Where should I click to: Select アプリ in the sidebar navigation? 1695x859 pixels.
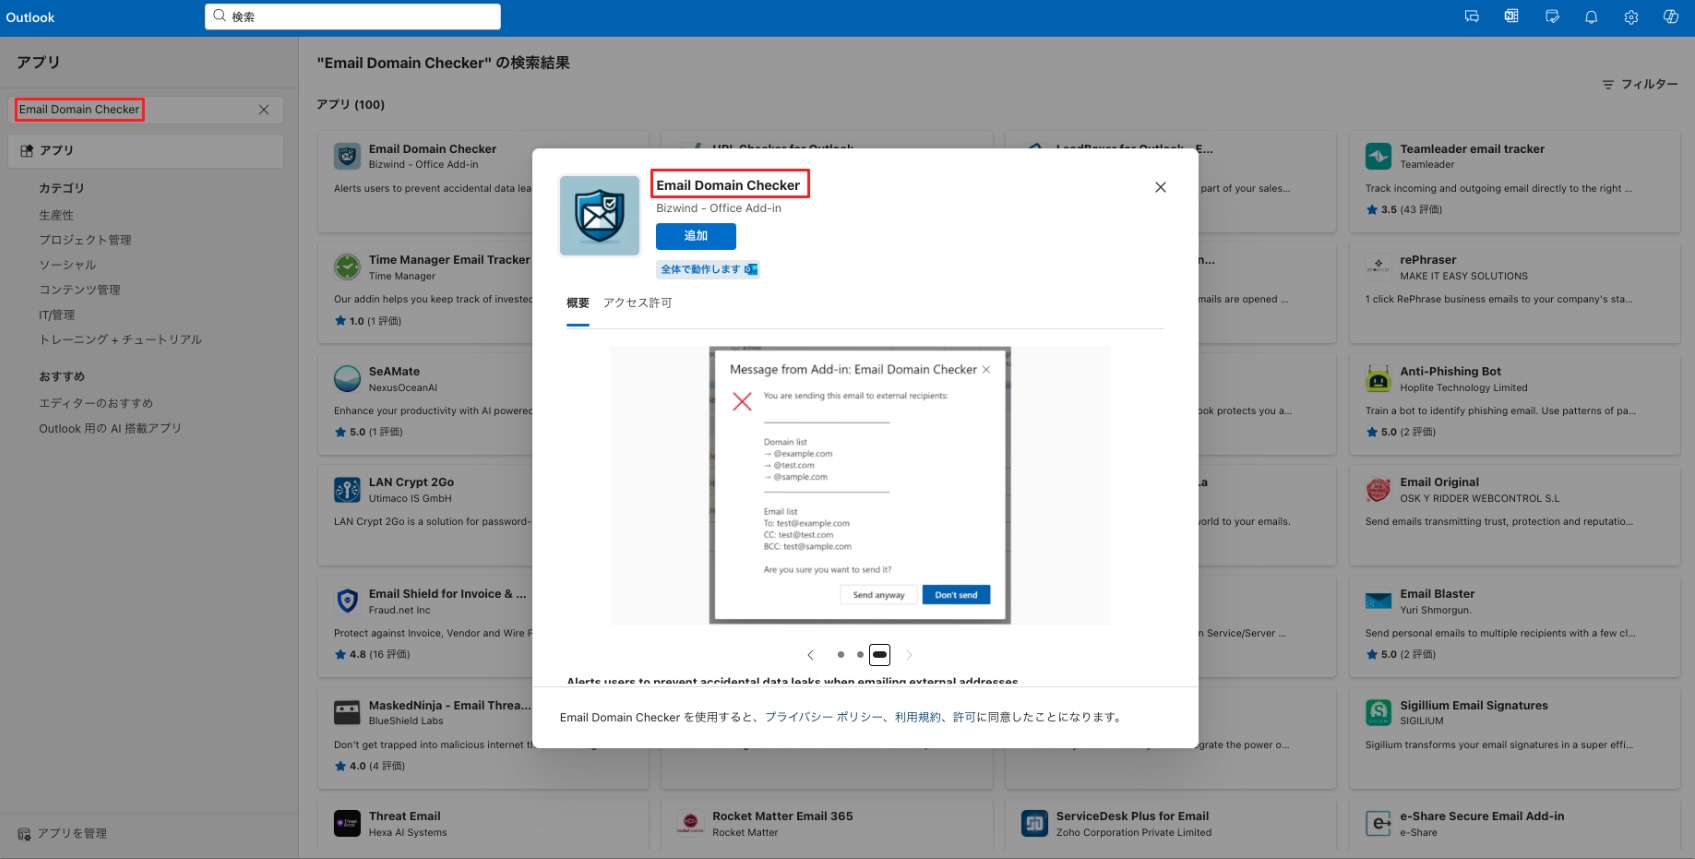[x=146, y=151]
